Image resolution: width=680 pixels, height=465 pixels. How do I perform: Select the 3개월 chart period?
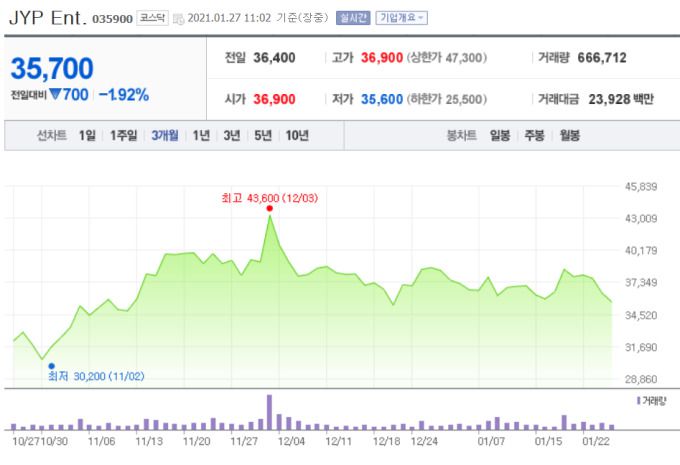click(x=164, y=136)
